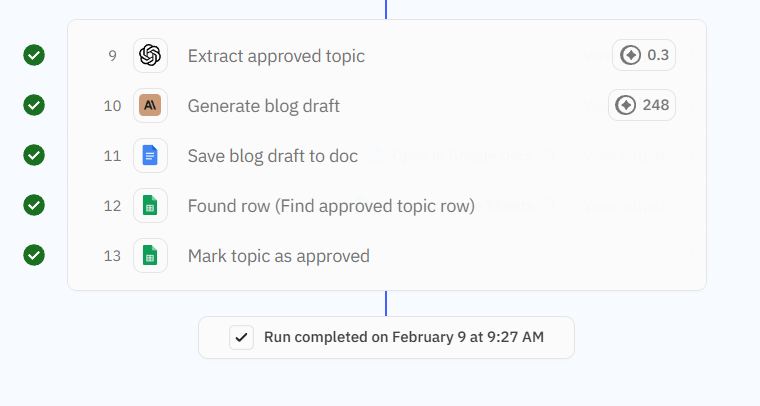Expand the Generate blog draft step
The width and height of the screenshot is (760, 406).
(264, 106)
